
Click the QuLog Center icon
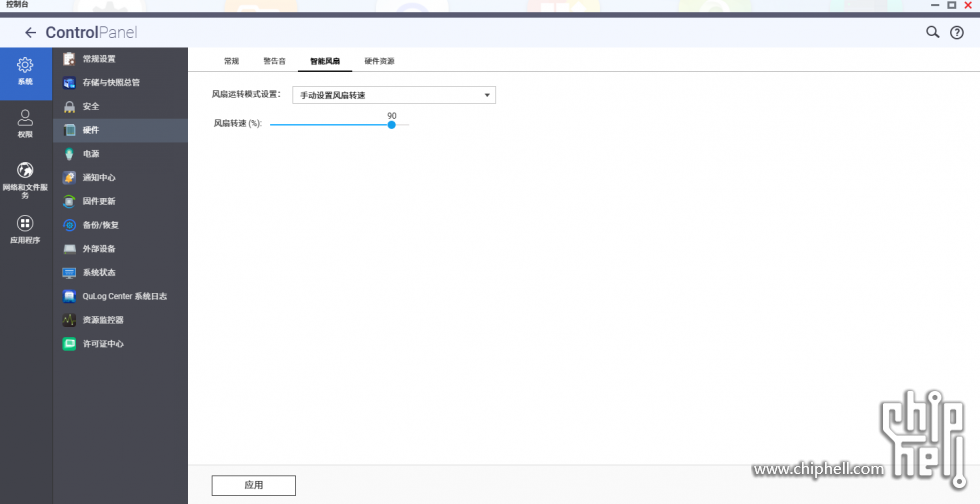69,296
